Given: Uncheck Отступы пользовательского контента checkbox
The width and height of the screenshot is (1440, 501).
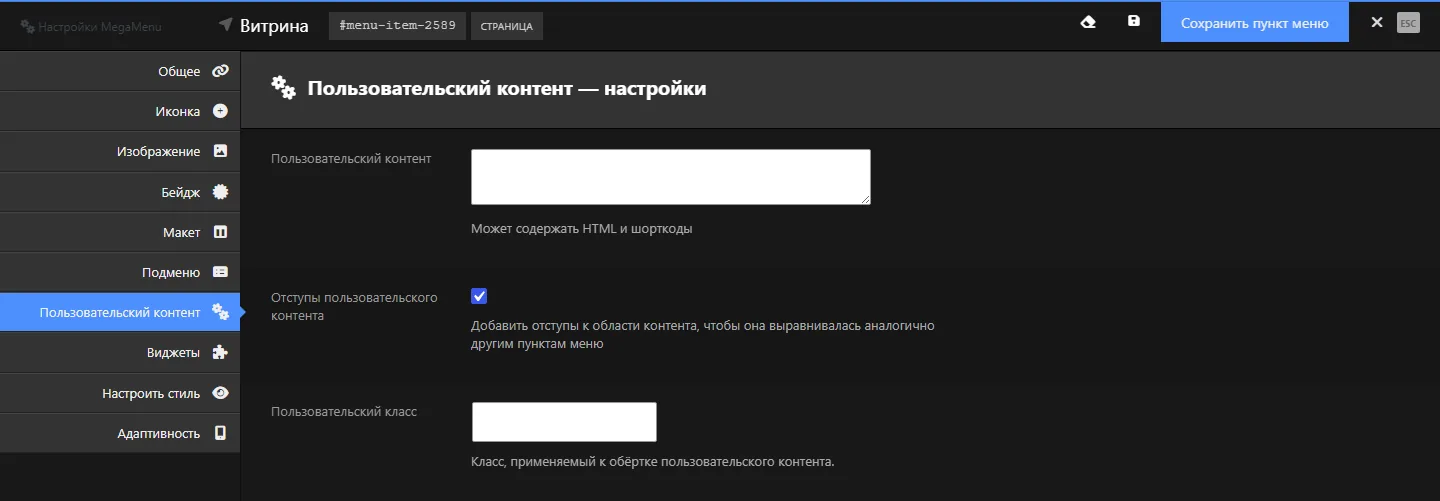Looking at the screenshot, I should click(x=479, y=296).
